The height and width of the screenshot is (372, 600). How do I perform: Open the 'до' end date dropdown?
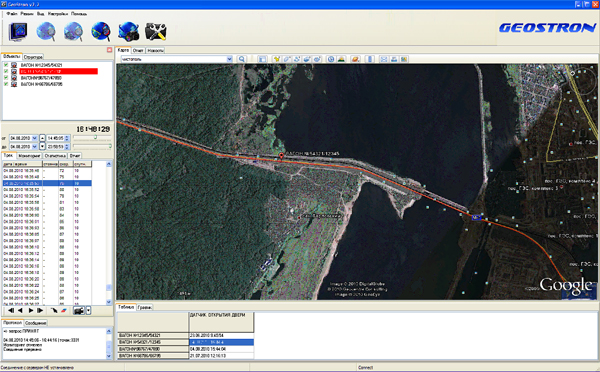34,147
